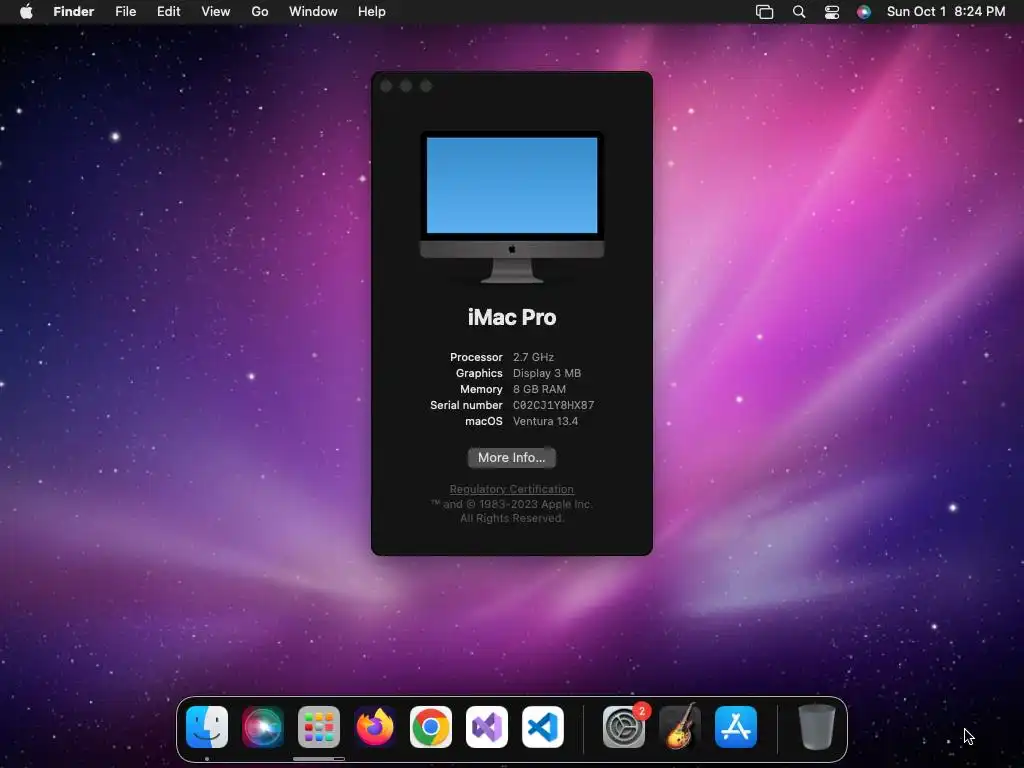Click the date and time in the menu bar

pos(946,12)
